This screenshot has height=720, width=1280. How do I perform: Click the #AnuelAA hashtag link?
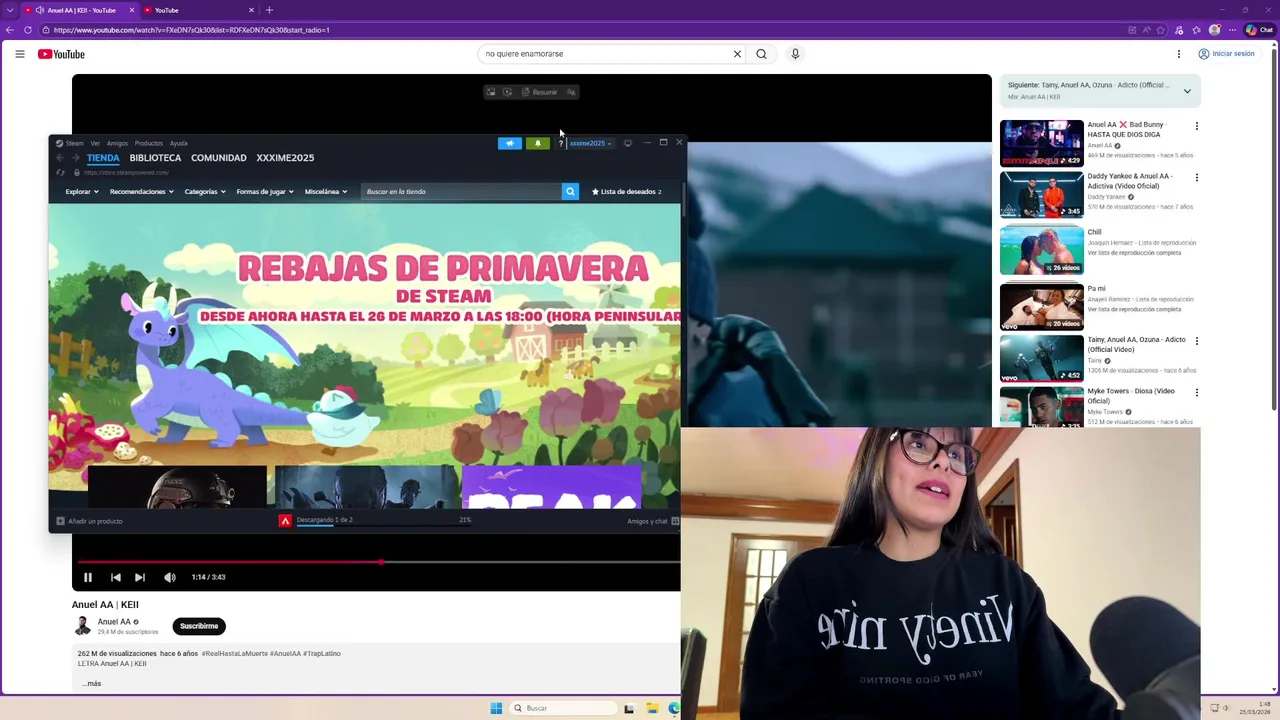tap(285, 654)
